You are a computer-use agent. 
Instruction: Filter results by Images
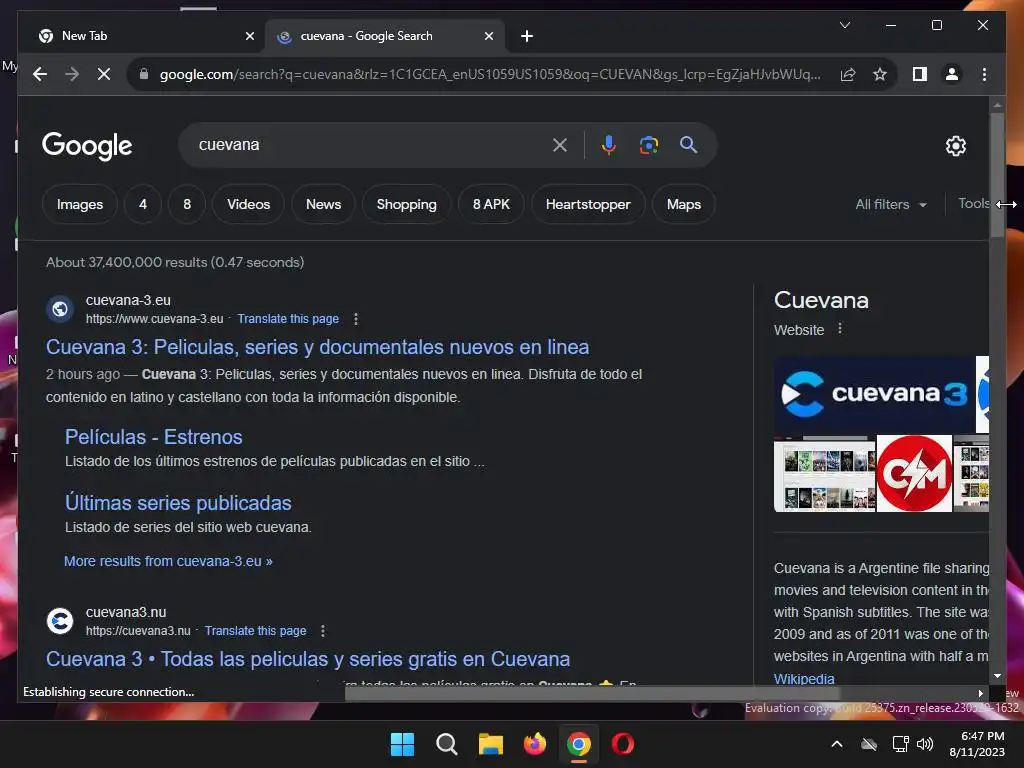point(80,204)
